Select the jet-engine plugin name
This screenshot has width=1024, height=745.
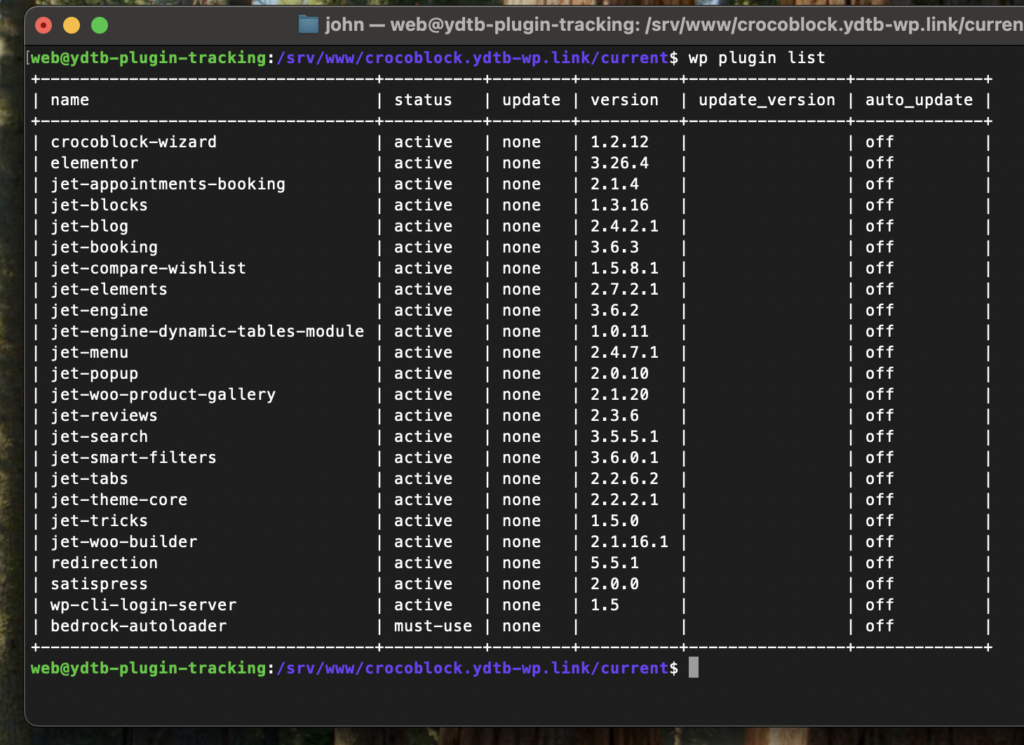pos(99,310)
